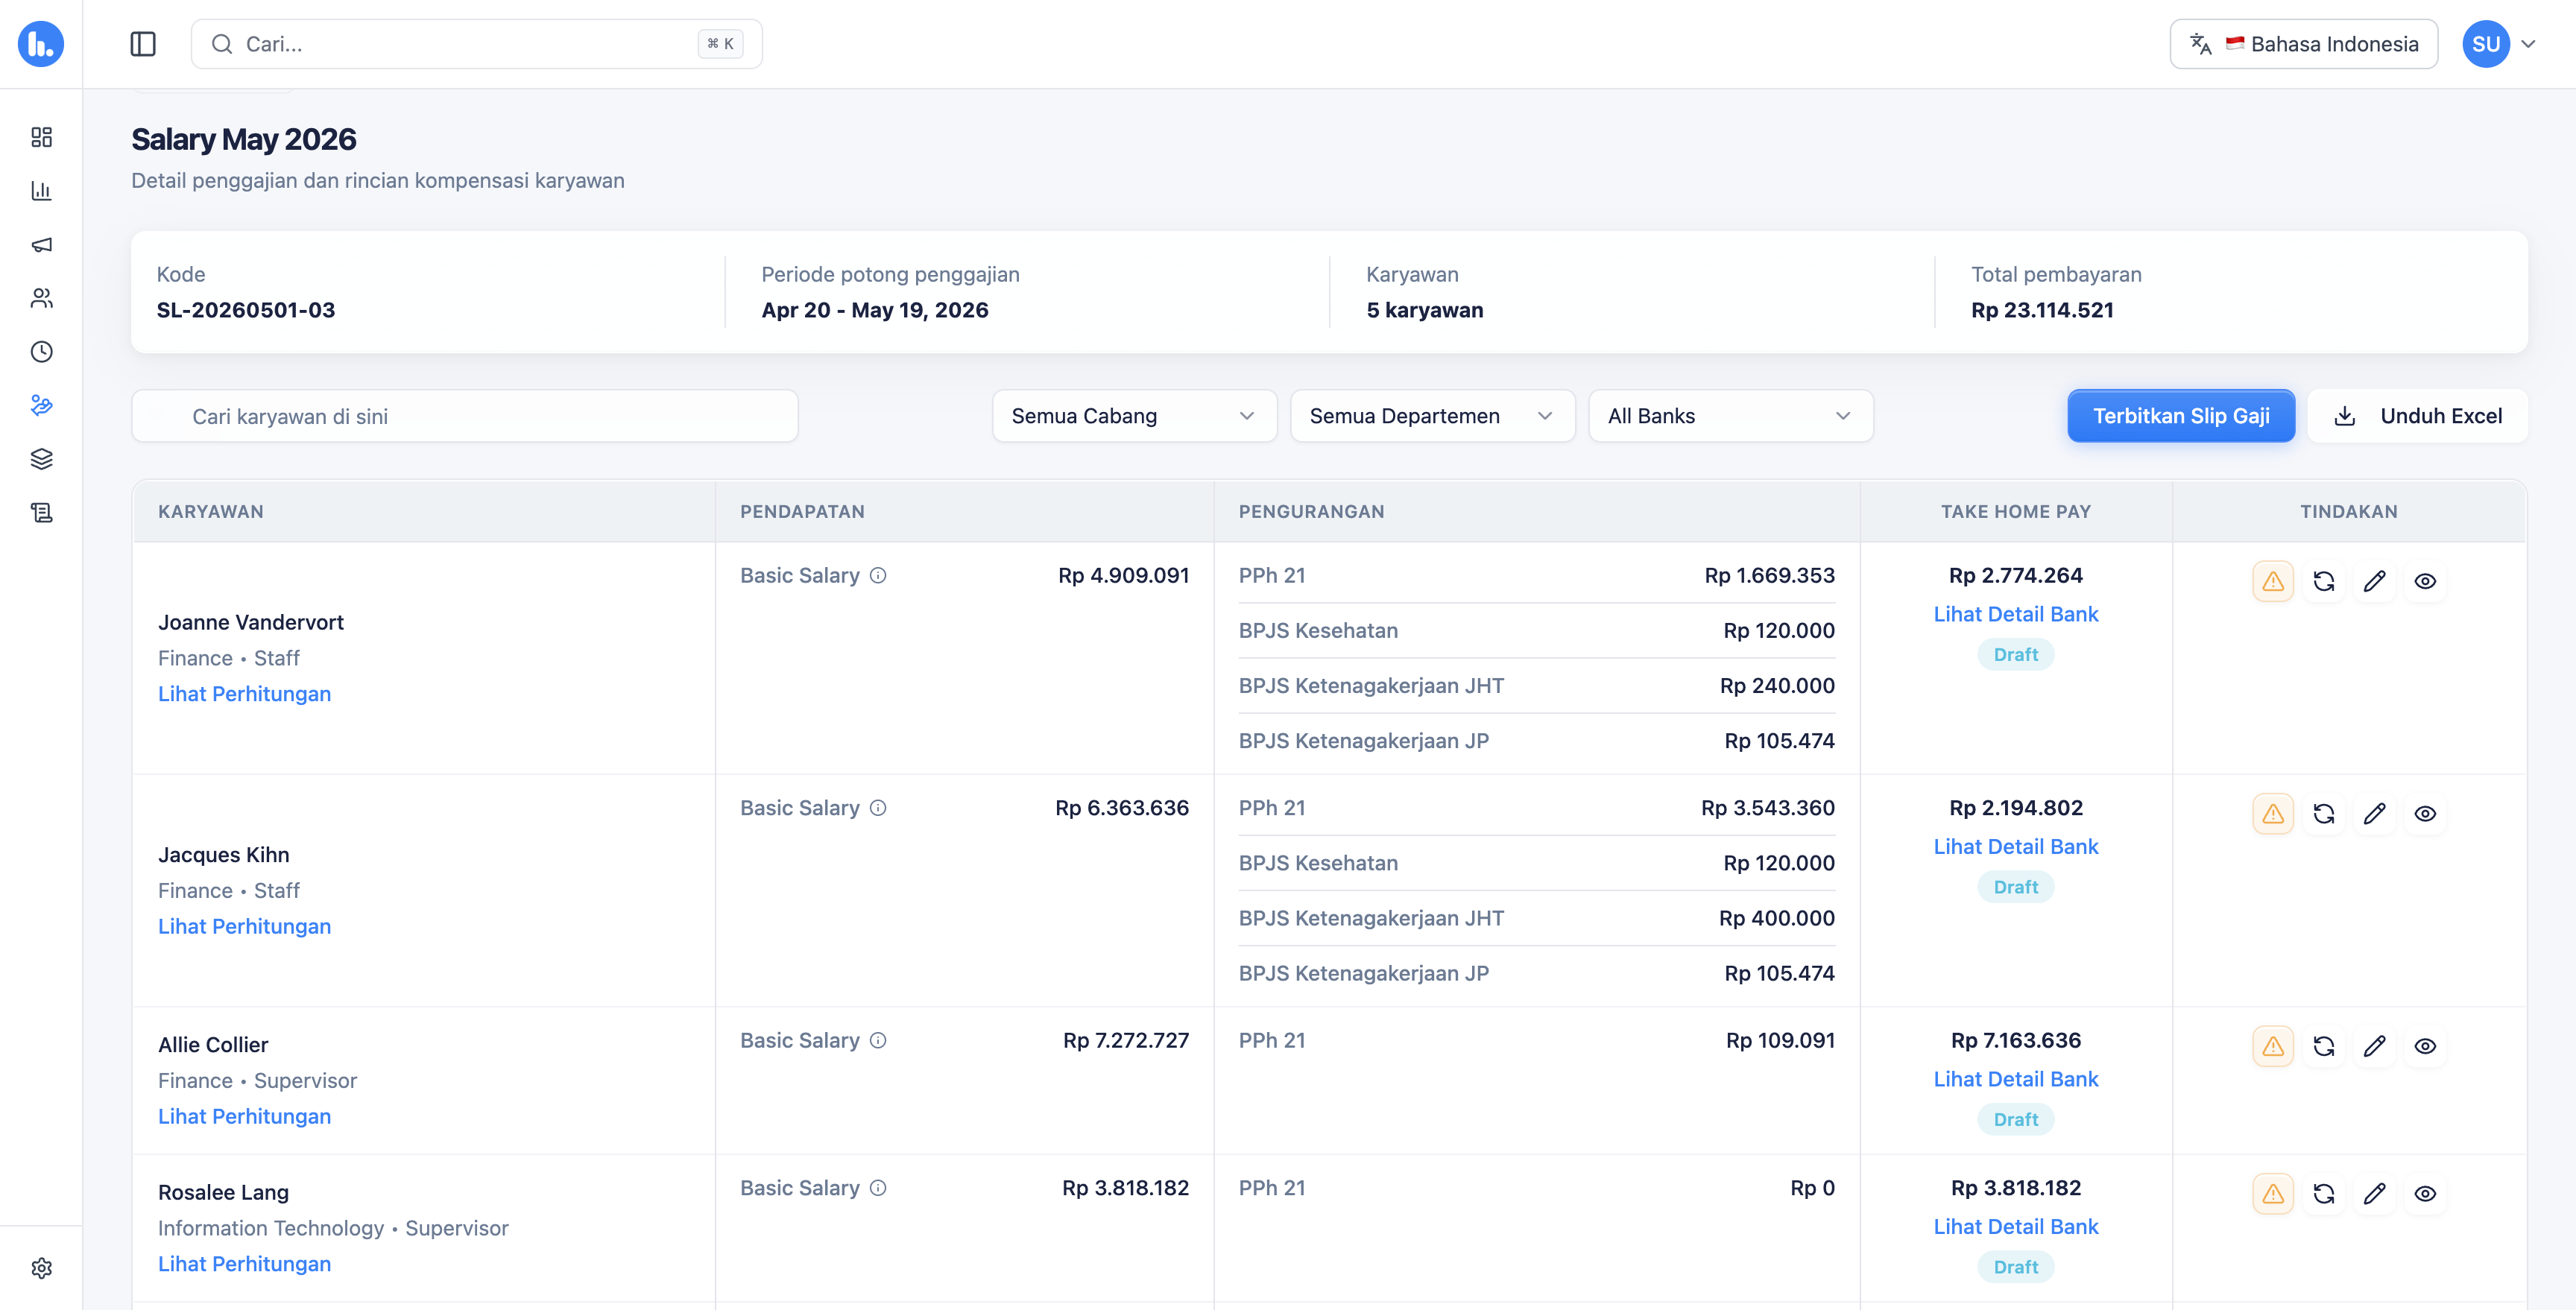Click warning icon for Joanne Vandervort
The width and height of the screenshot is (2576, 1310).
[2273, 581]
